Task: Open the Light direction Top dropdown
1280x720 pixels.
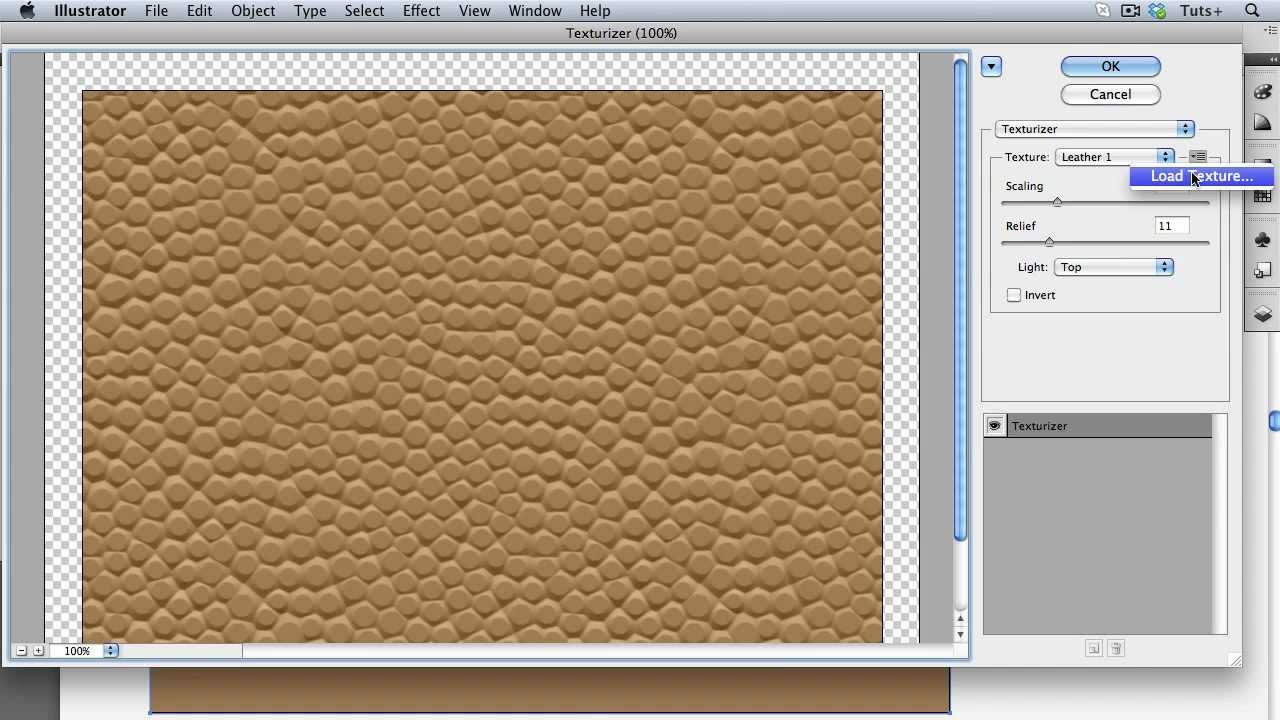Action: [1113, 267]
